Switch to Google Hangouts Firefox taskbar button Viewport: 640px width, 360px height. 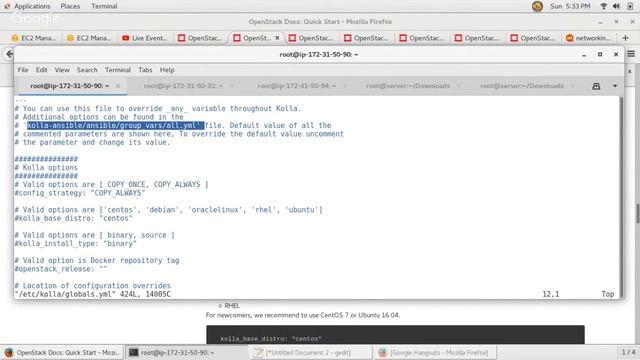point(434,352)
